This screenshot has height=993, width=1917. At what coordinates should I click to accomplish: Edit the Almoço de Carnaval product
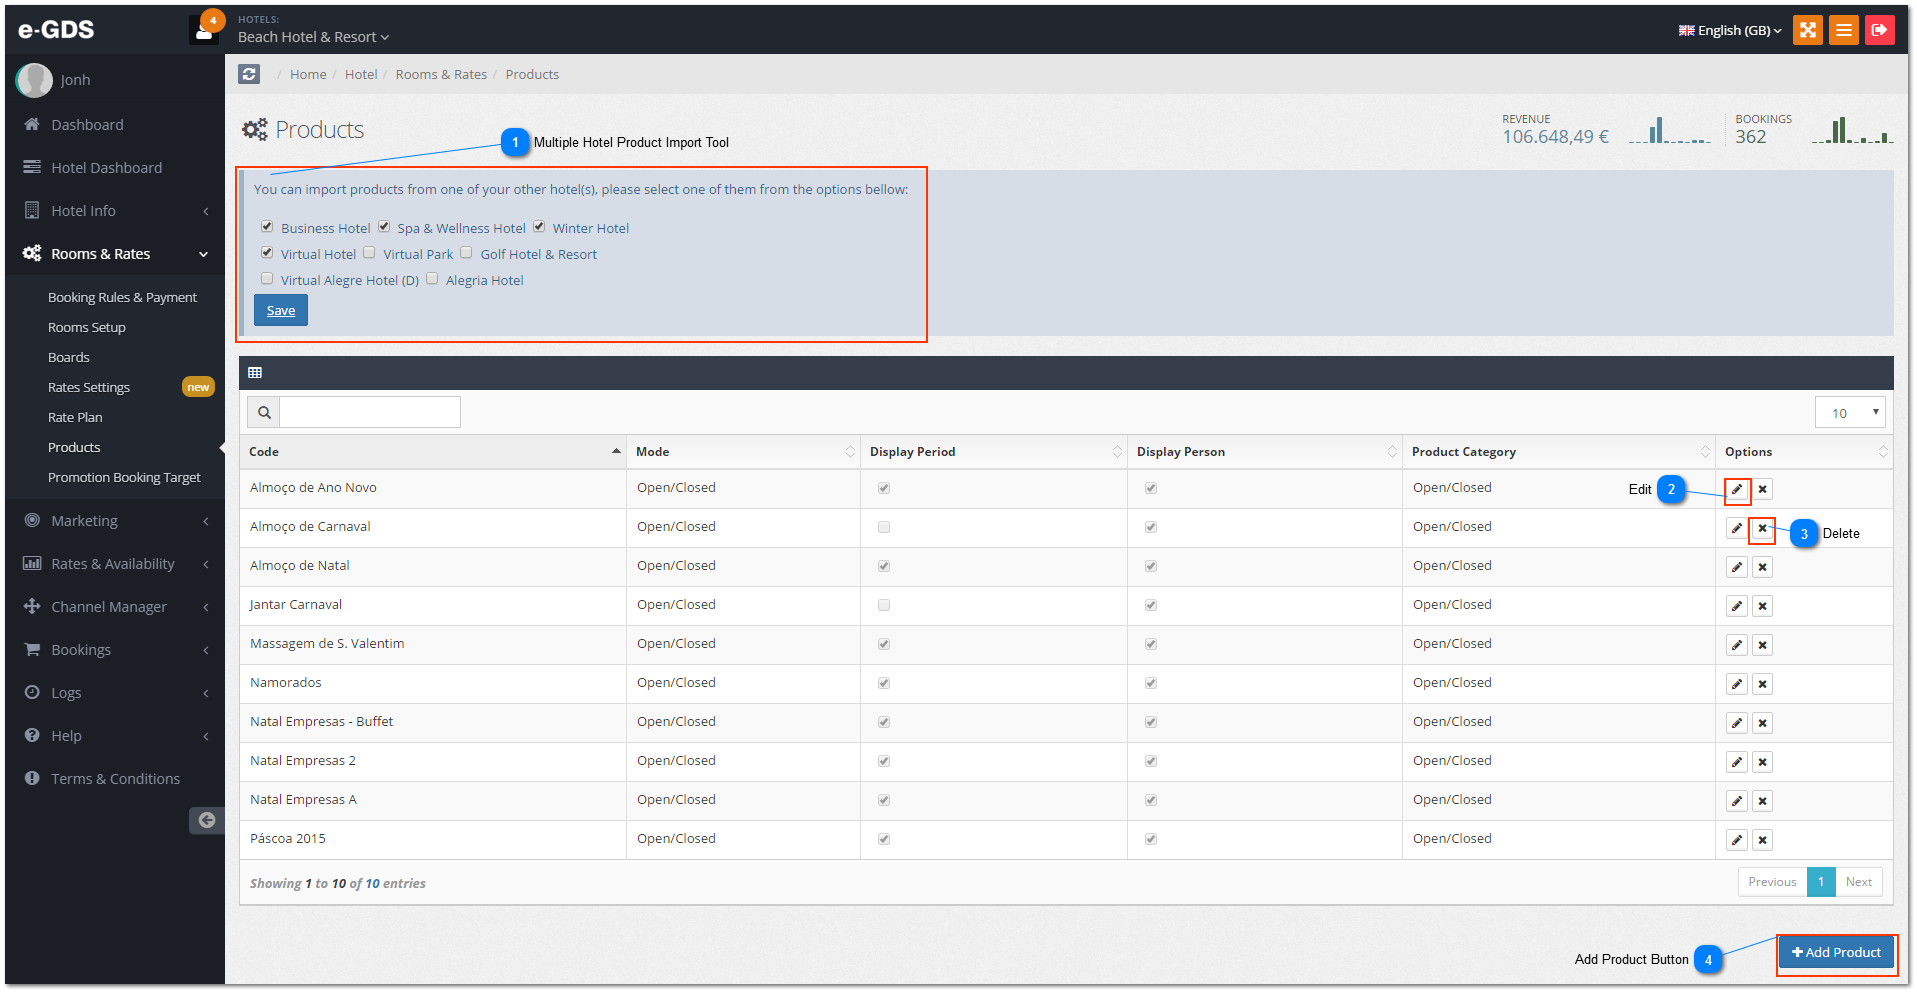1737,528
